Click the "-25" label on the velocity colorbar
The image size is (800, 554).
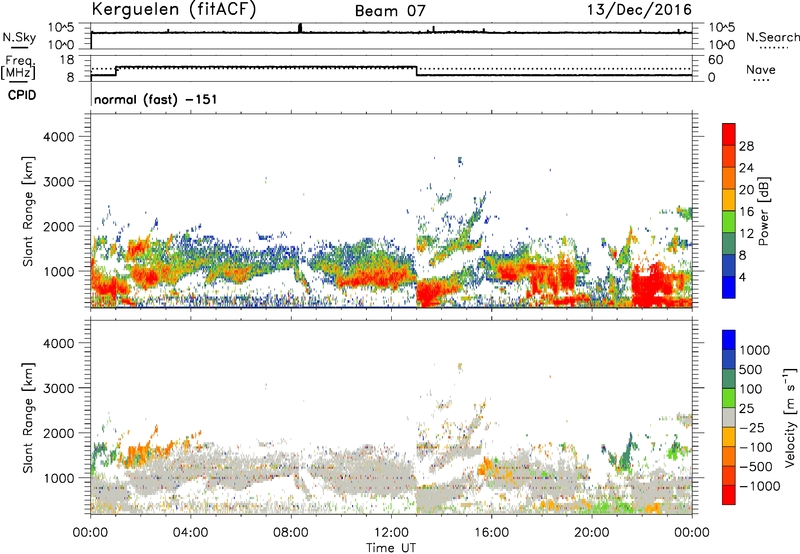pyautogui.click(x=752, y=428)
